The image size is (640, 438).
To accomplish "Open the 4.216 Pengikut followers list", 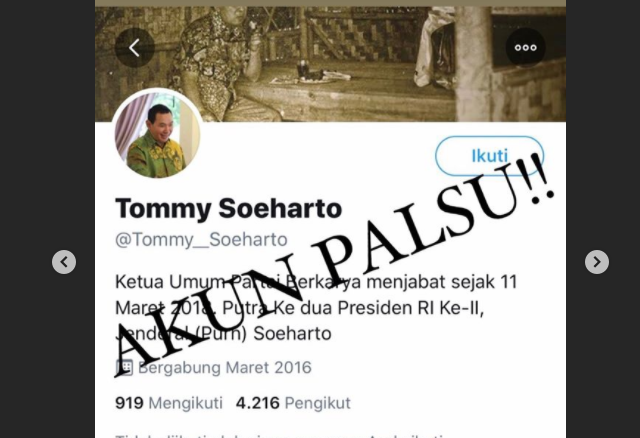I will [293, 403].
